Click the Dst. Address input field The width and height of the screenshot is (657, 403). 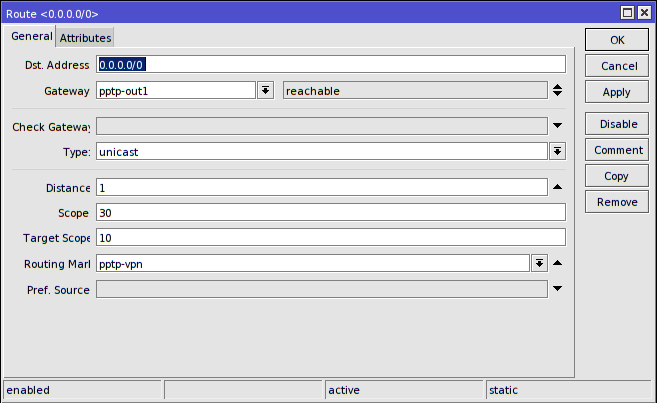[x=330, y=65]
